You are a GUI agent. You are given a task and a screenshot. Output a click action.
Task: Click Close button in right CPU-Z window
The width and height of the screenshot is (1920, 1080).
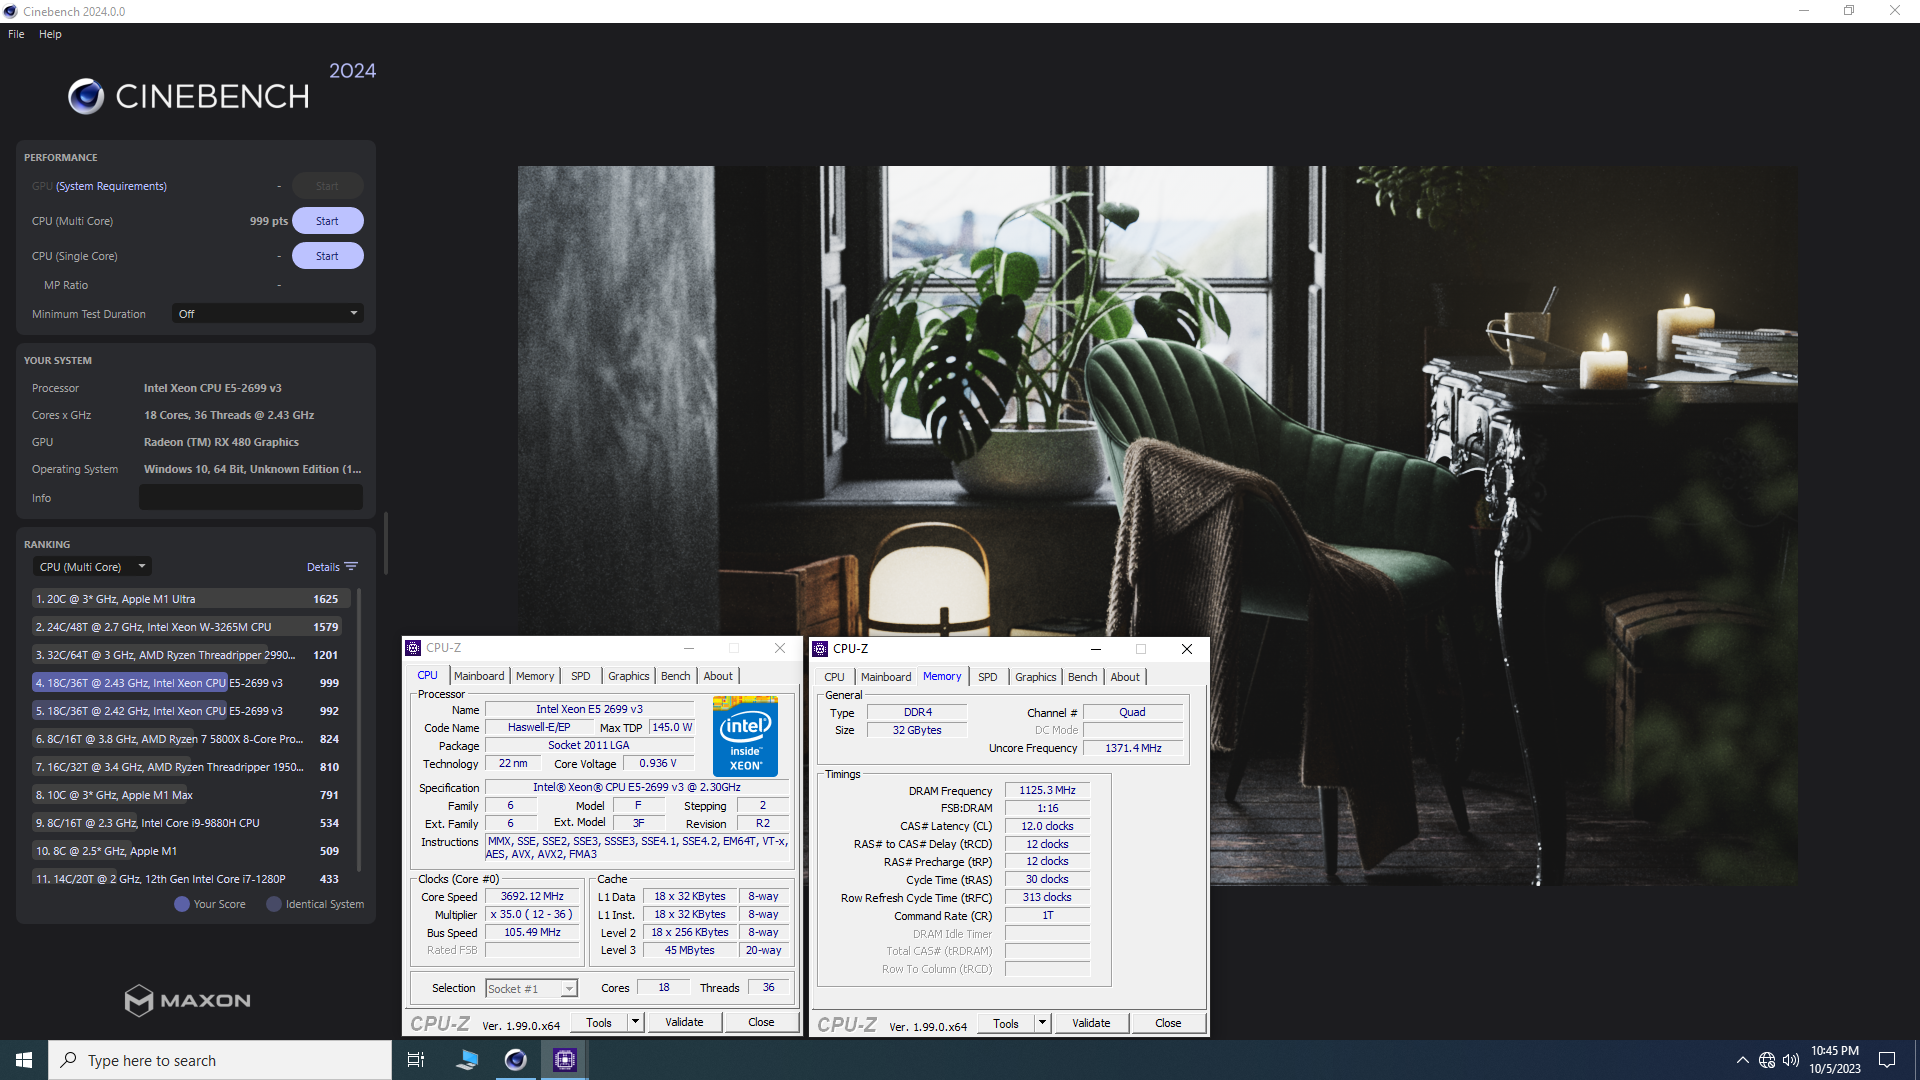tap(1168, 1023)
